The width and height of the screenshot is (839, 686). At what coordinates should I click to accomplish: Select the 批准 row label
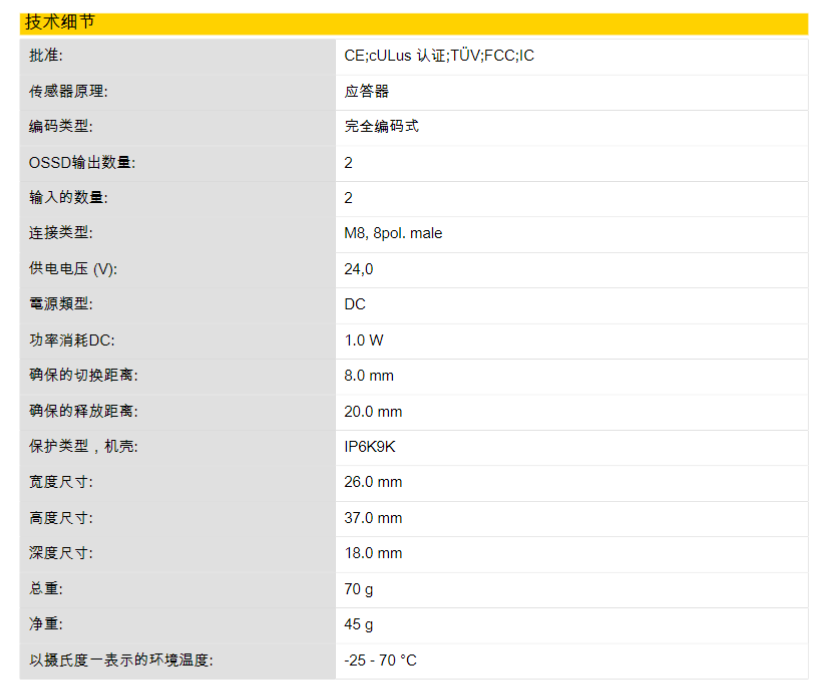[46, 56]
